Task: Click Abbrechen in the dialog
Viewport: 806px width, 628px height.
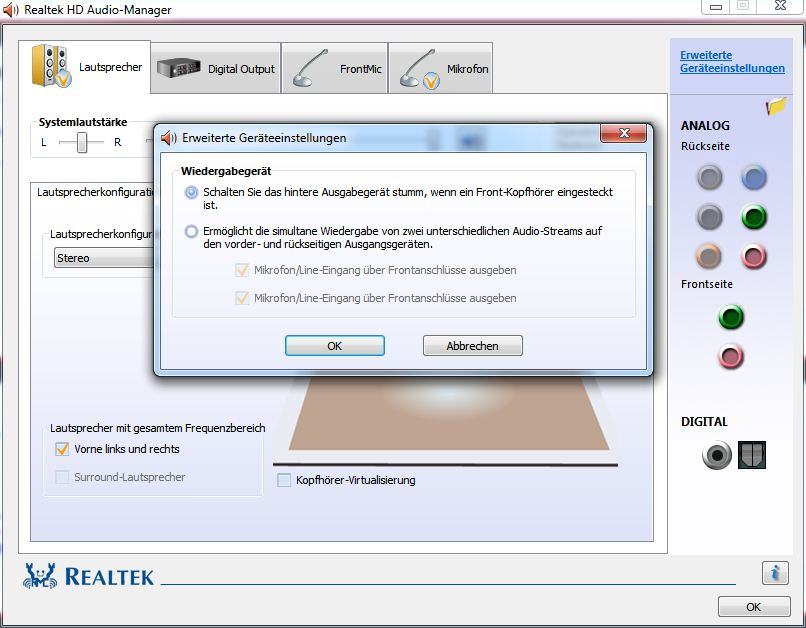Action: pos(472,346)
